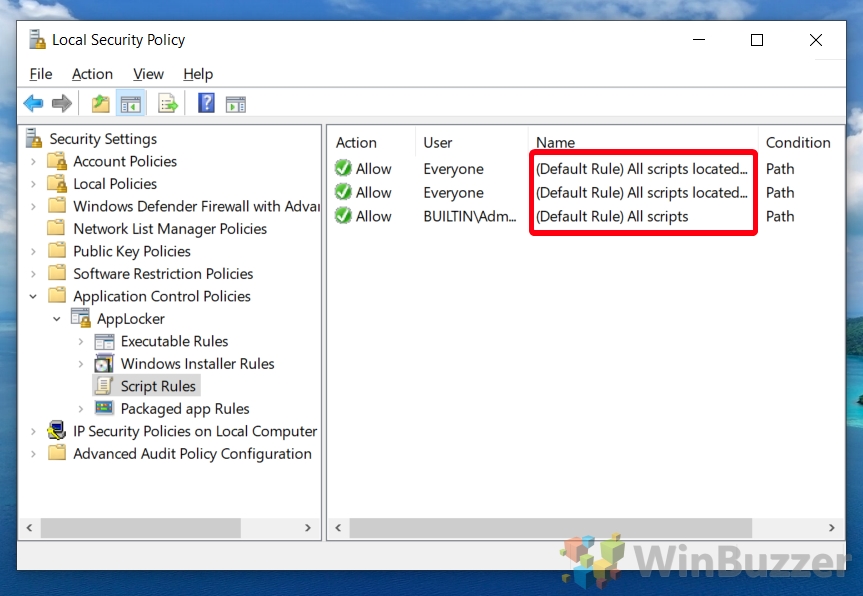Image resolution: width=863 pixels, height=596 pixels.
Task: Click the Advanced Audit Policy folder icon
Action: pyautogui.click(x=57, y=453)
